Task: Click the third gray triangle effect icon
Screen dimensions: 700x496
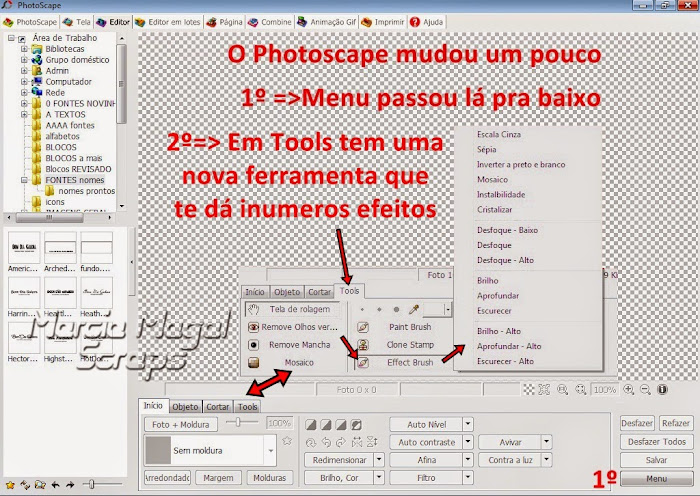Action: pyautogui.click(x=341, y=425)
